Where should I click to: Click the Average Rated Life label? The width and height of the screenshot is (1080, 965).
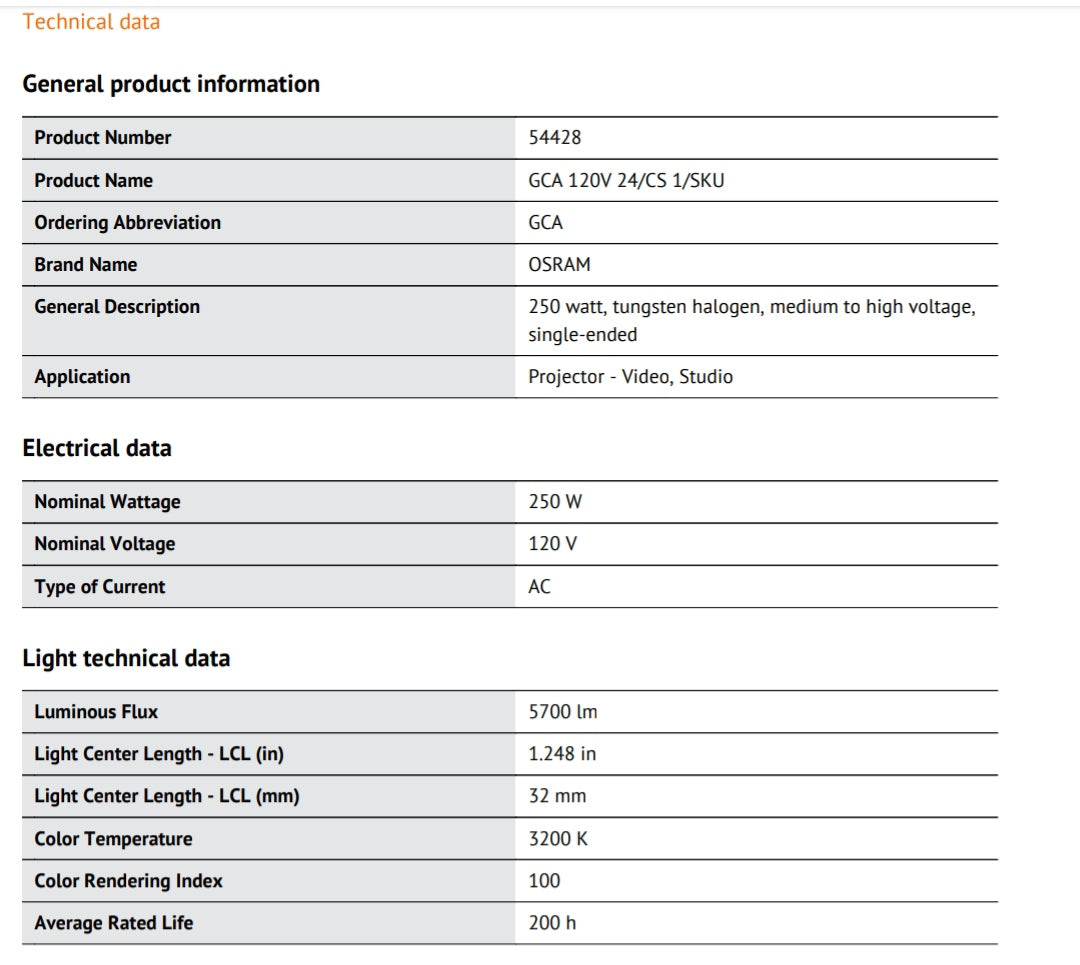tap(113, 923)
